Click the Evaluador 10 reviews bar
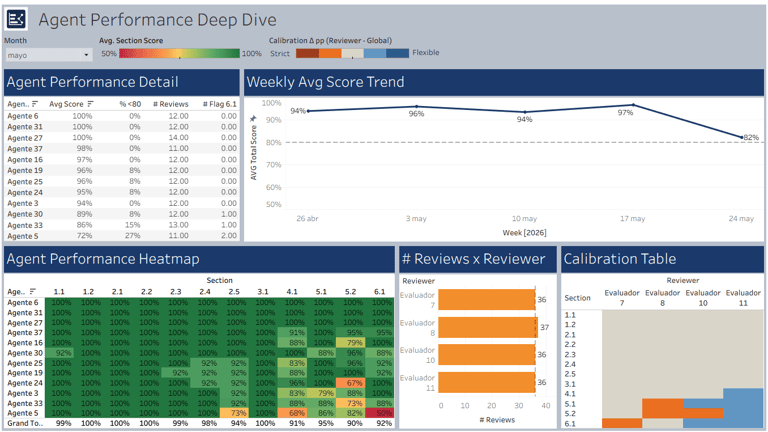 tap(486, 355)
